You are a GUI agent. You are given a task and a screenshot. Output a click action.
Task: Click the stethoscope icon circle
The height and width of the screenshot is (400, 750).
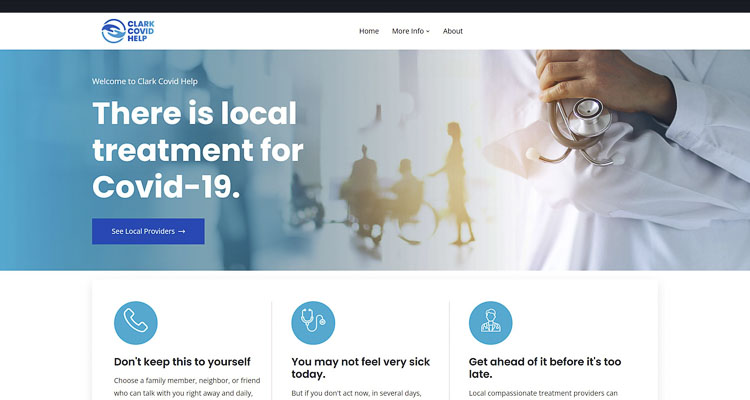[x=313, y=323]
